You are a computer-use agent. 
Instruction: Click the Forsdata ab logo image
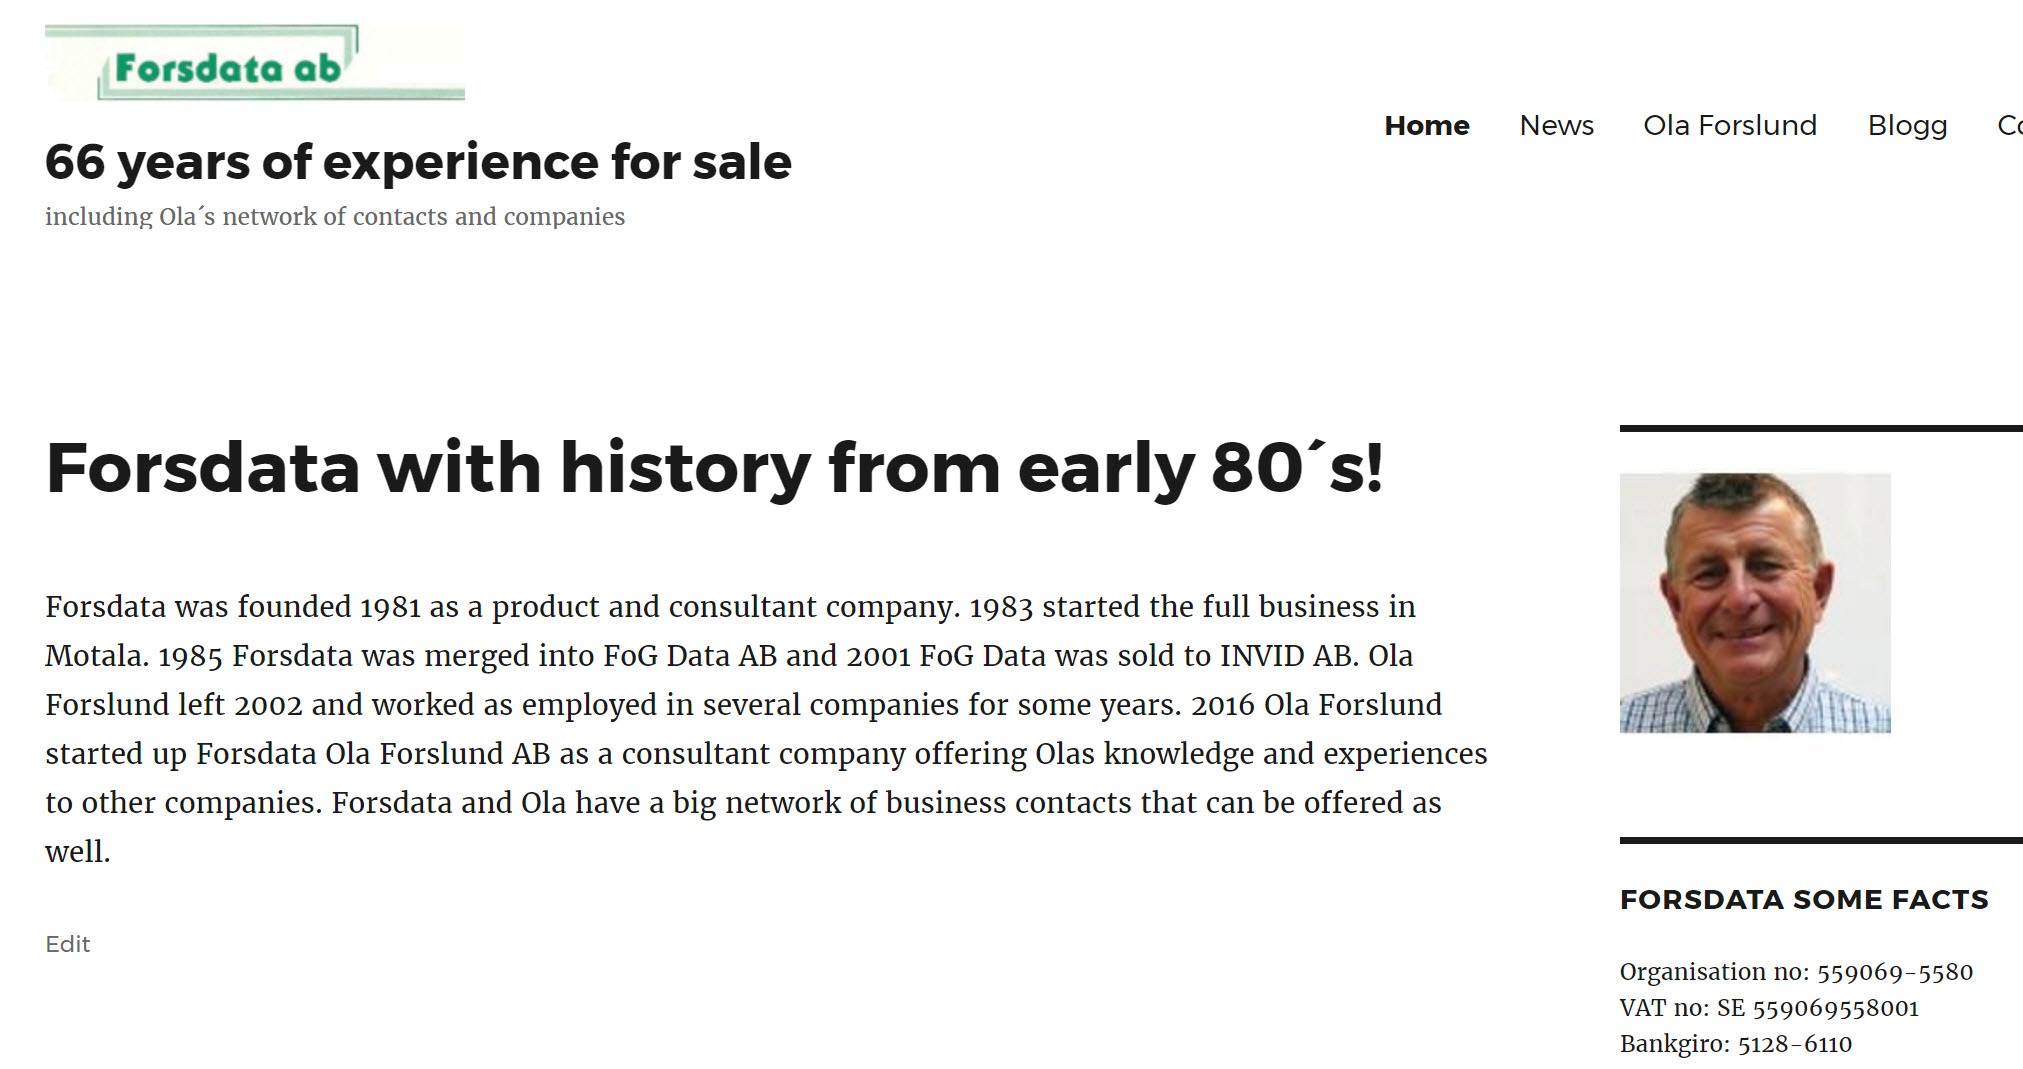coord(254,64)
